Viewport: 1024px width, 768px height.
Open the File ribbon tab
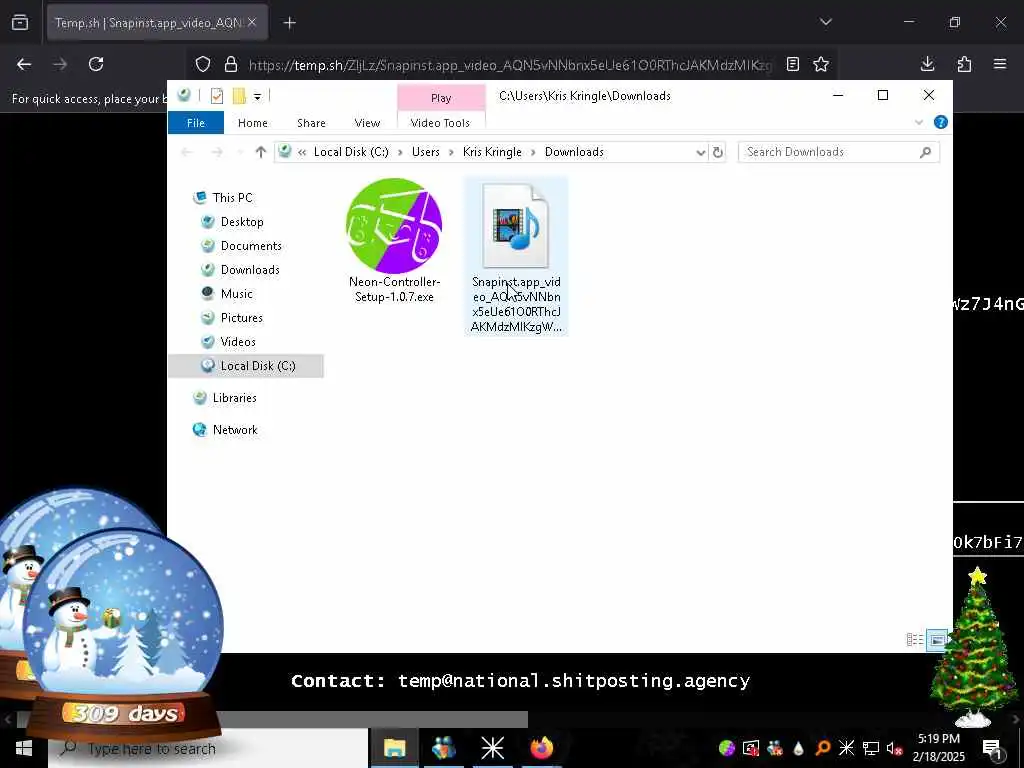pyautogui.click(x=196, y=123)
